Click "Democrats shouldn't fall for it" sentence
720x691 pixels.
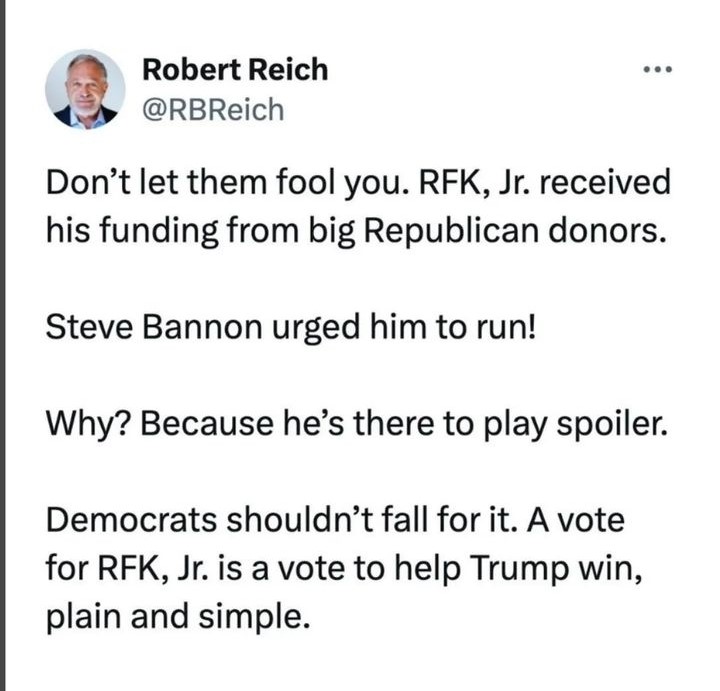pos(283,520)
